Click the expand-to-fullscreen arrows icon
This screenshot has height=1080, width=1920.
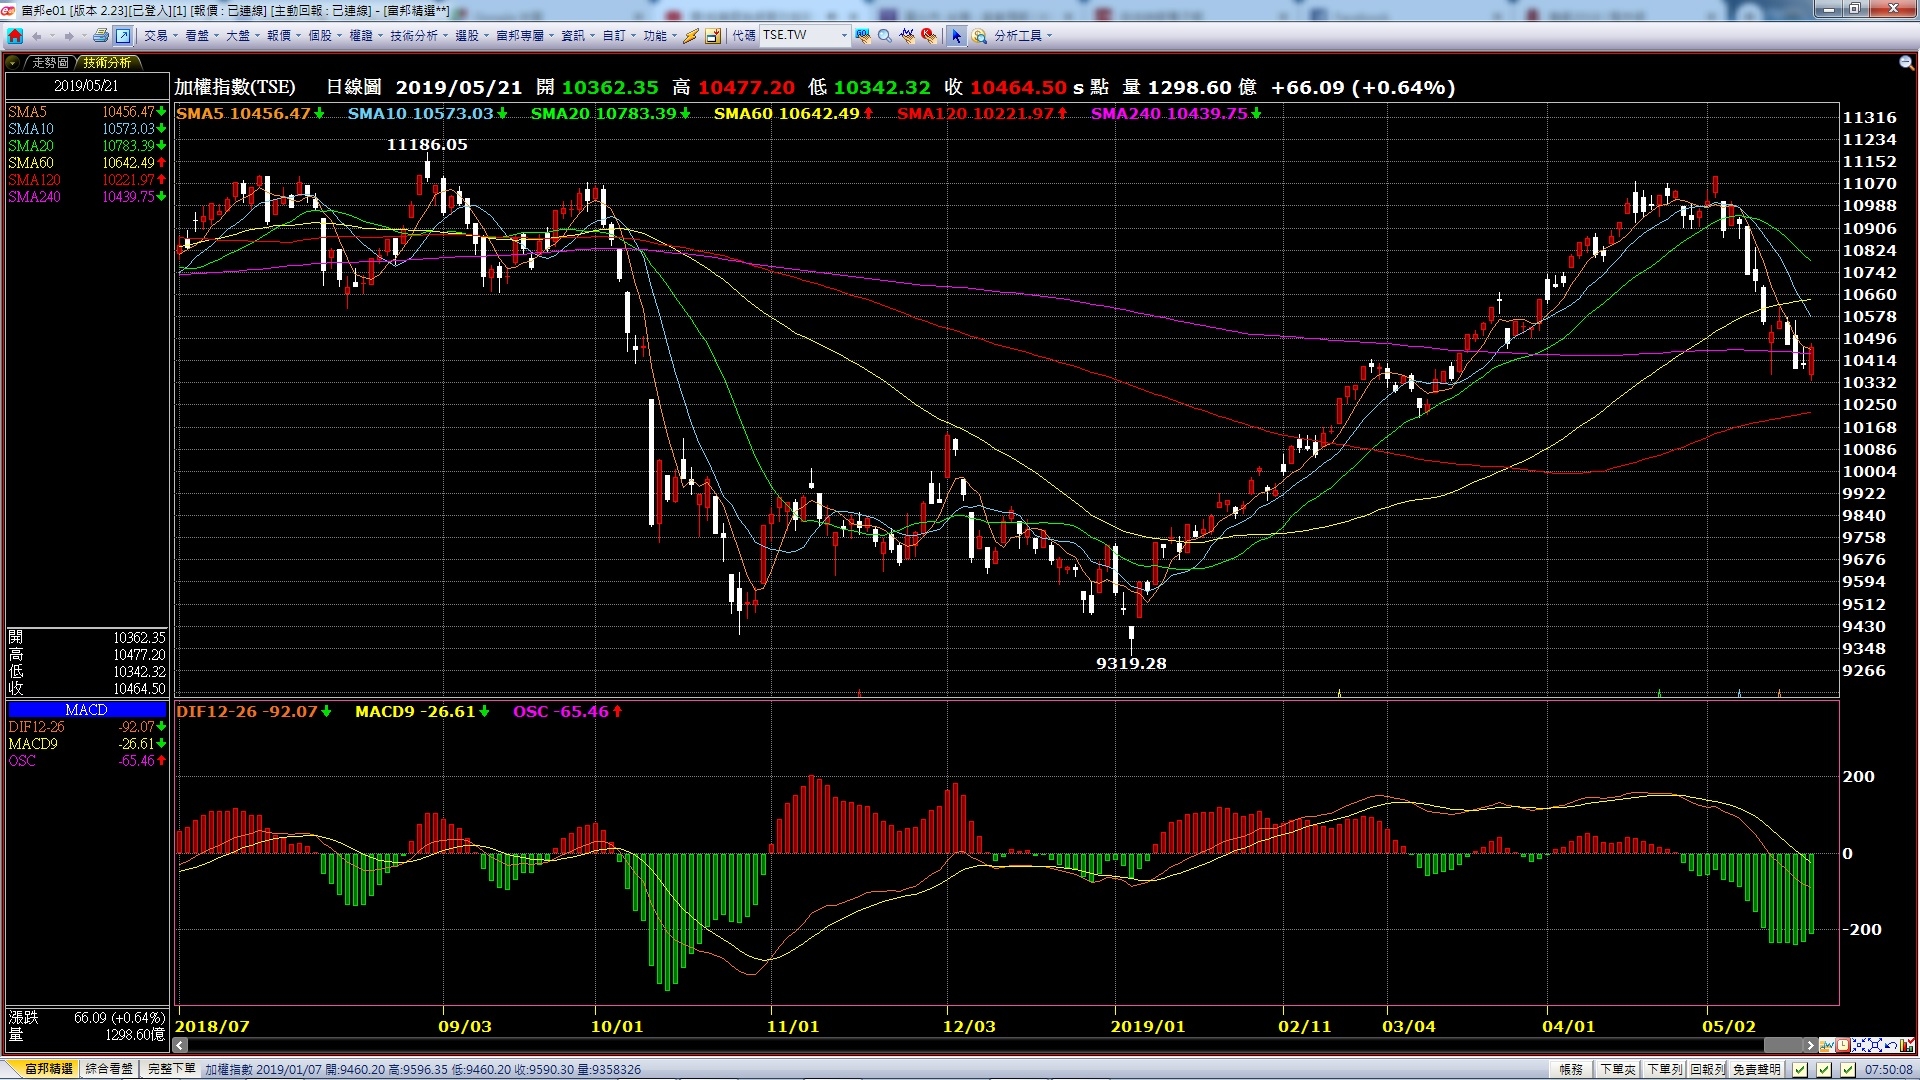(1875, 1045)
